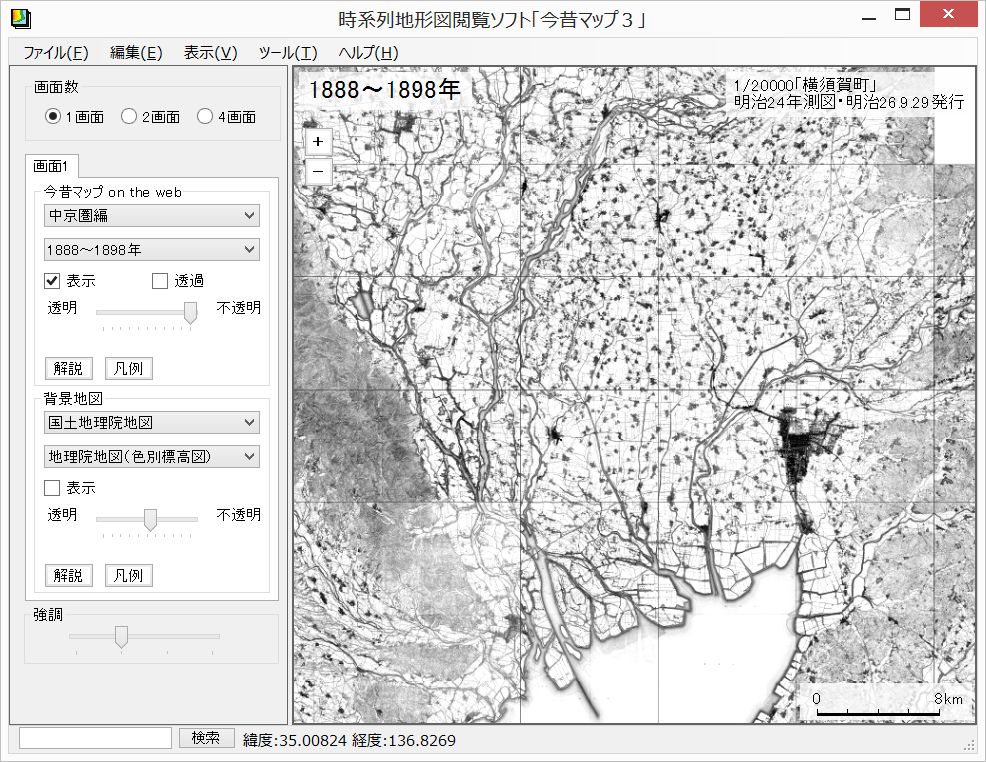Click 凡例 button under 背景地図 section
Image resolution: width=986 pixels, height=762 pixels.
click(128, 575)
